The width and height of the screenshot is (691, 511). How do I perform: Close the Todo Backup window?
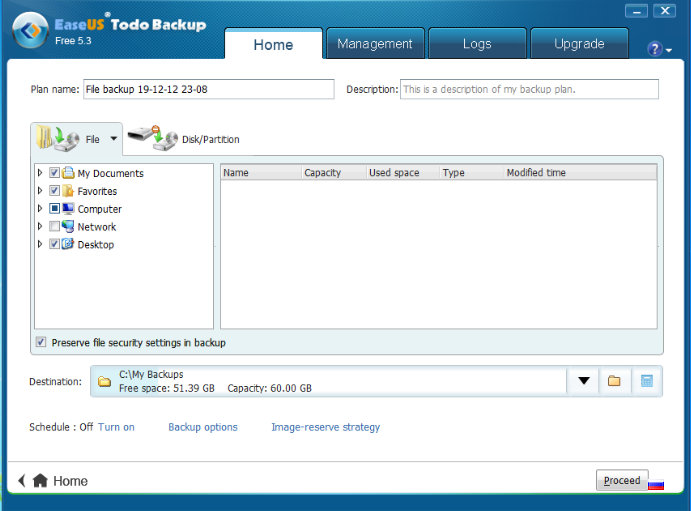tap(665, 11)
